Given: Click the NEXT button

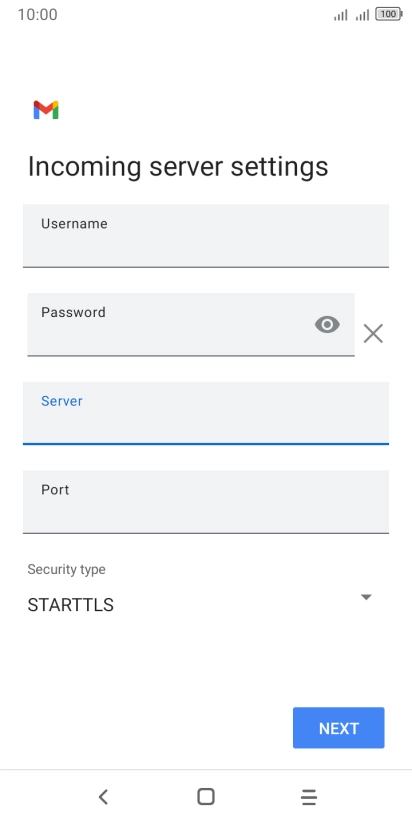Looking at the screenshot, I should (338, 728).
